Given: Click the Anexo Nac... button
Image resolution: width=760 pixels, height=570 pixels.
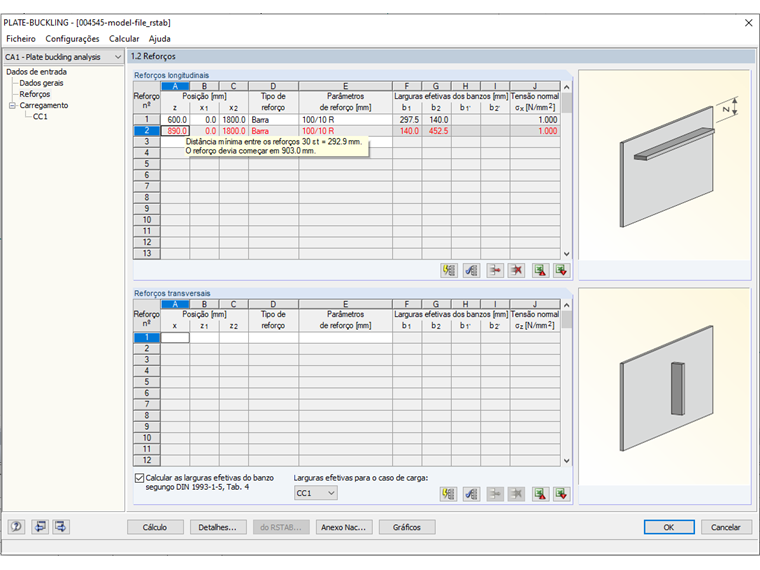Looking at the screenshot, I should click(344, 527).
